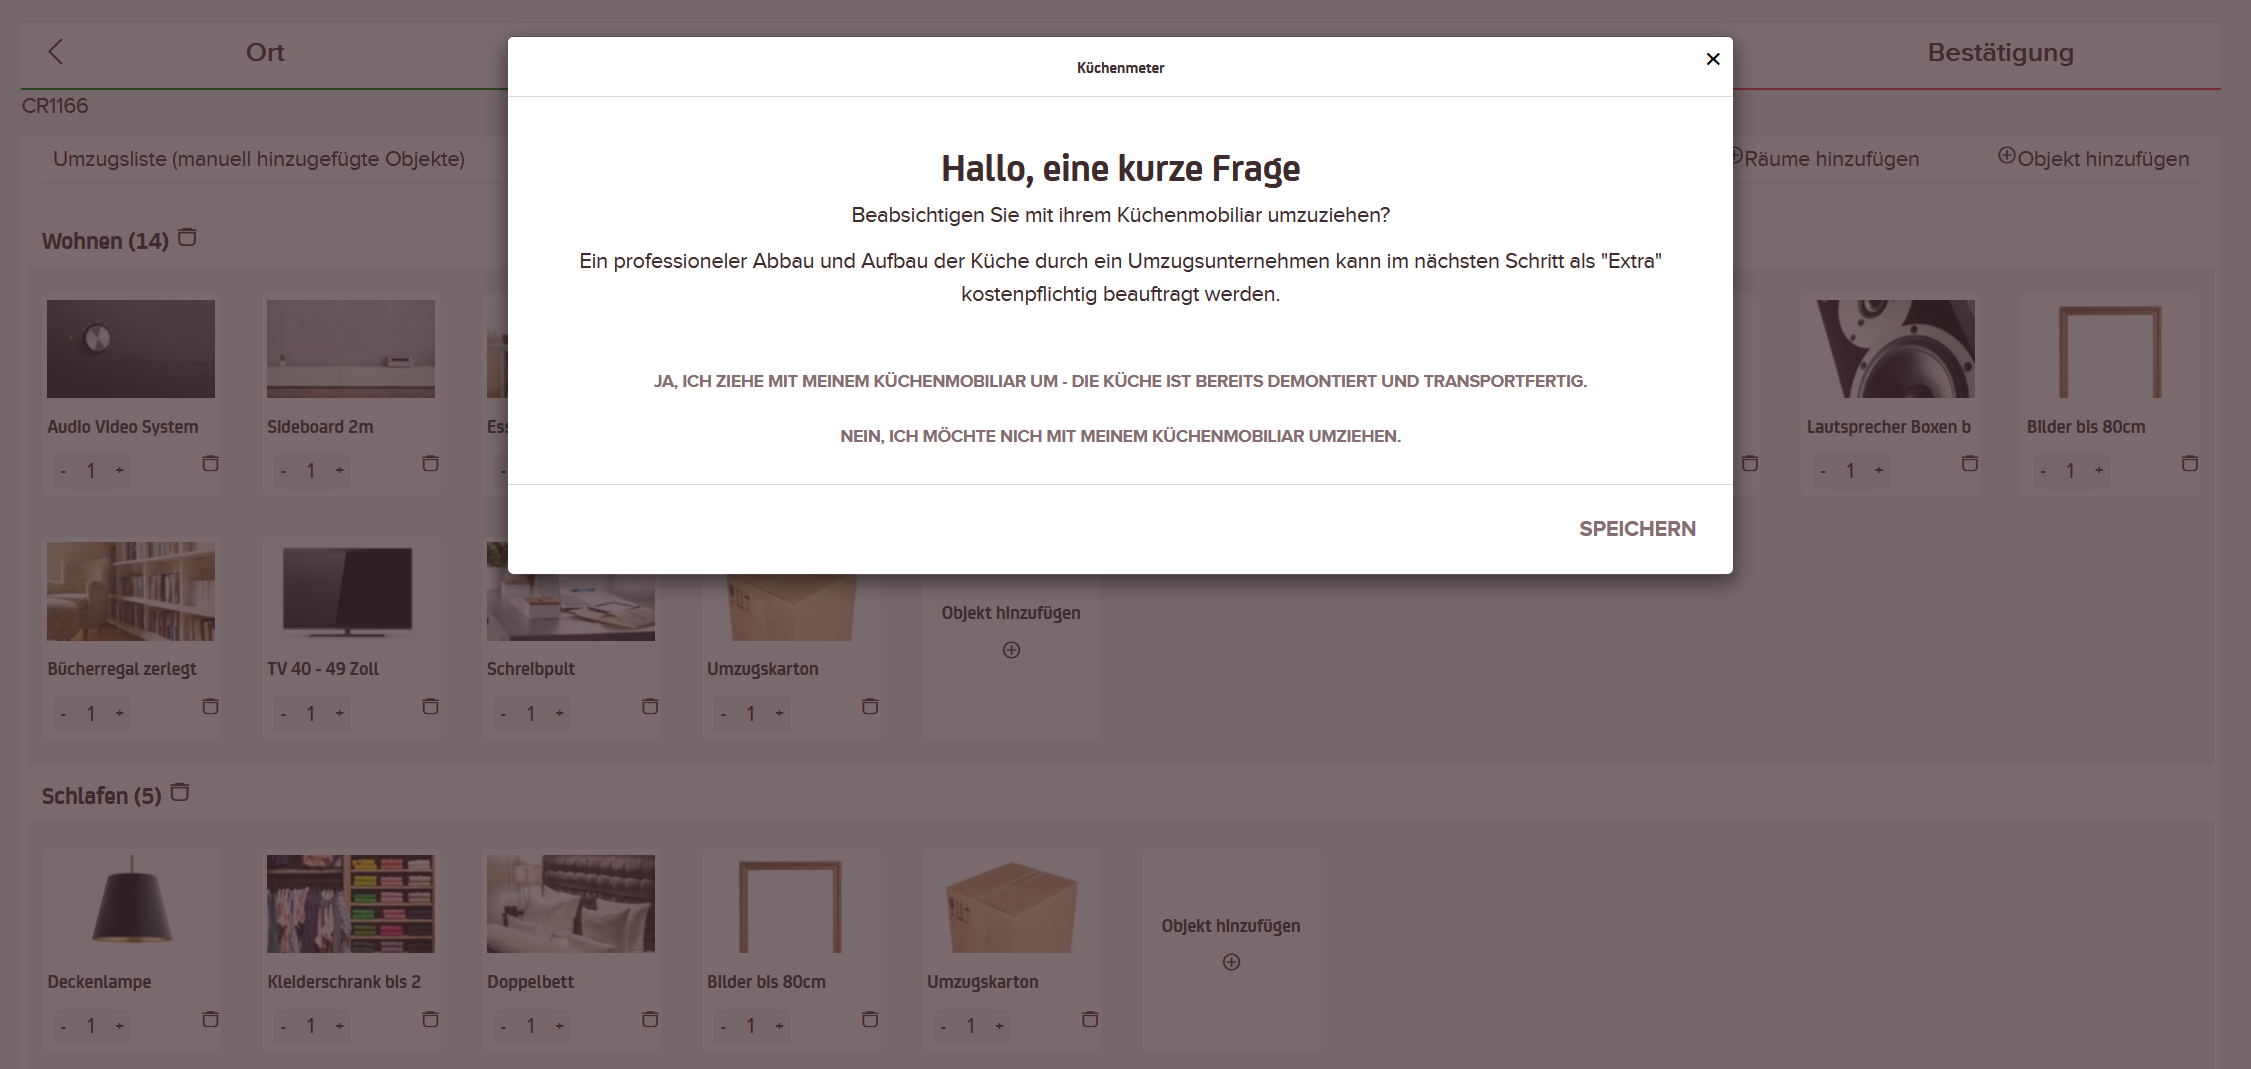Image resolution: width=2251 pixels, height=1069 pixels.
Task: Select 'Ja, ich ziehe mit meinem Küchenmobiliar um' option
Action: click(x=1120, y=381)
